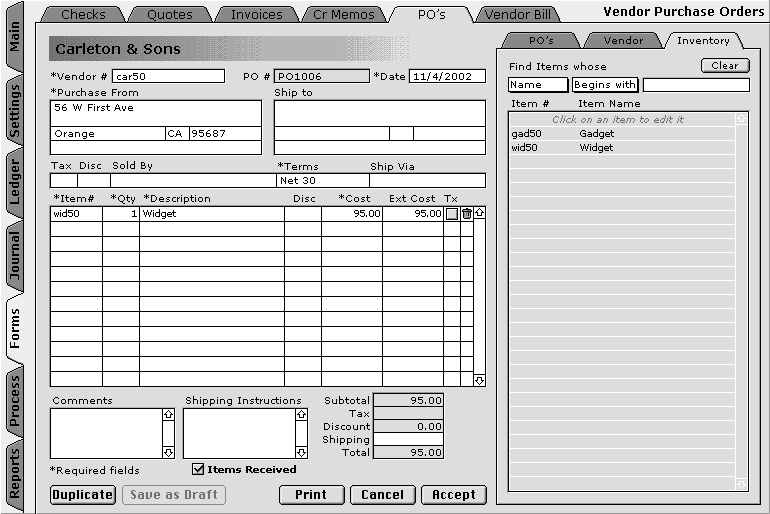Click line items scroll down arrow
This screenshot has height=514, width=770.
[x=480, y=380]
